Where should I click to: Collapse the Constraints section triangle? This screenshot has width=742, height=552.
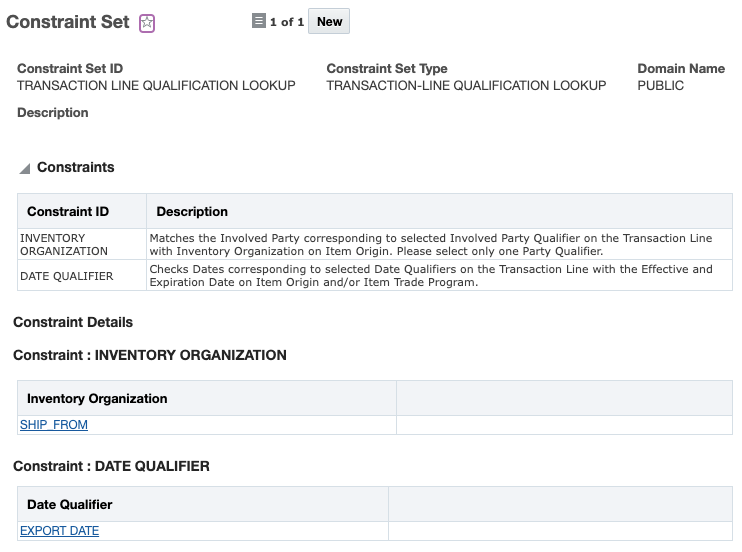coord(24,169)
